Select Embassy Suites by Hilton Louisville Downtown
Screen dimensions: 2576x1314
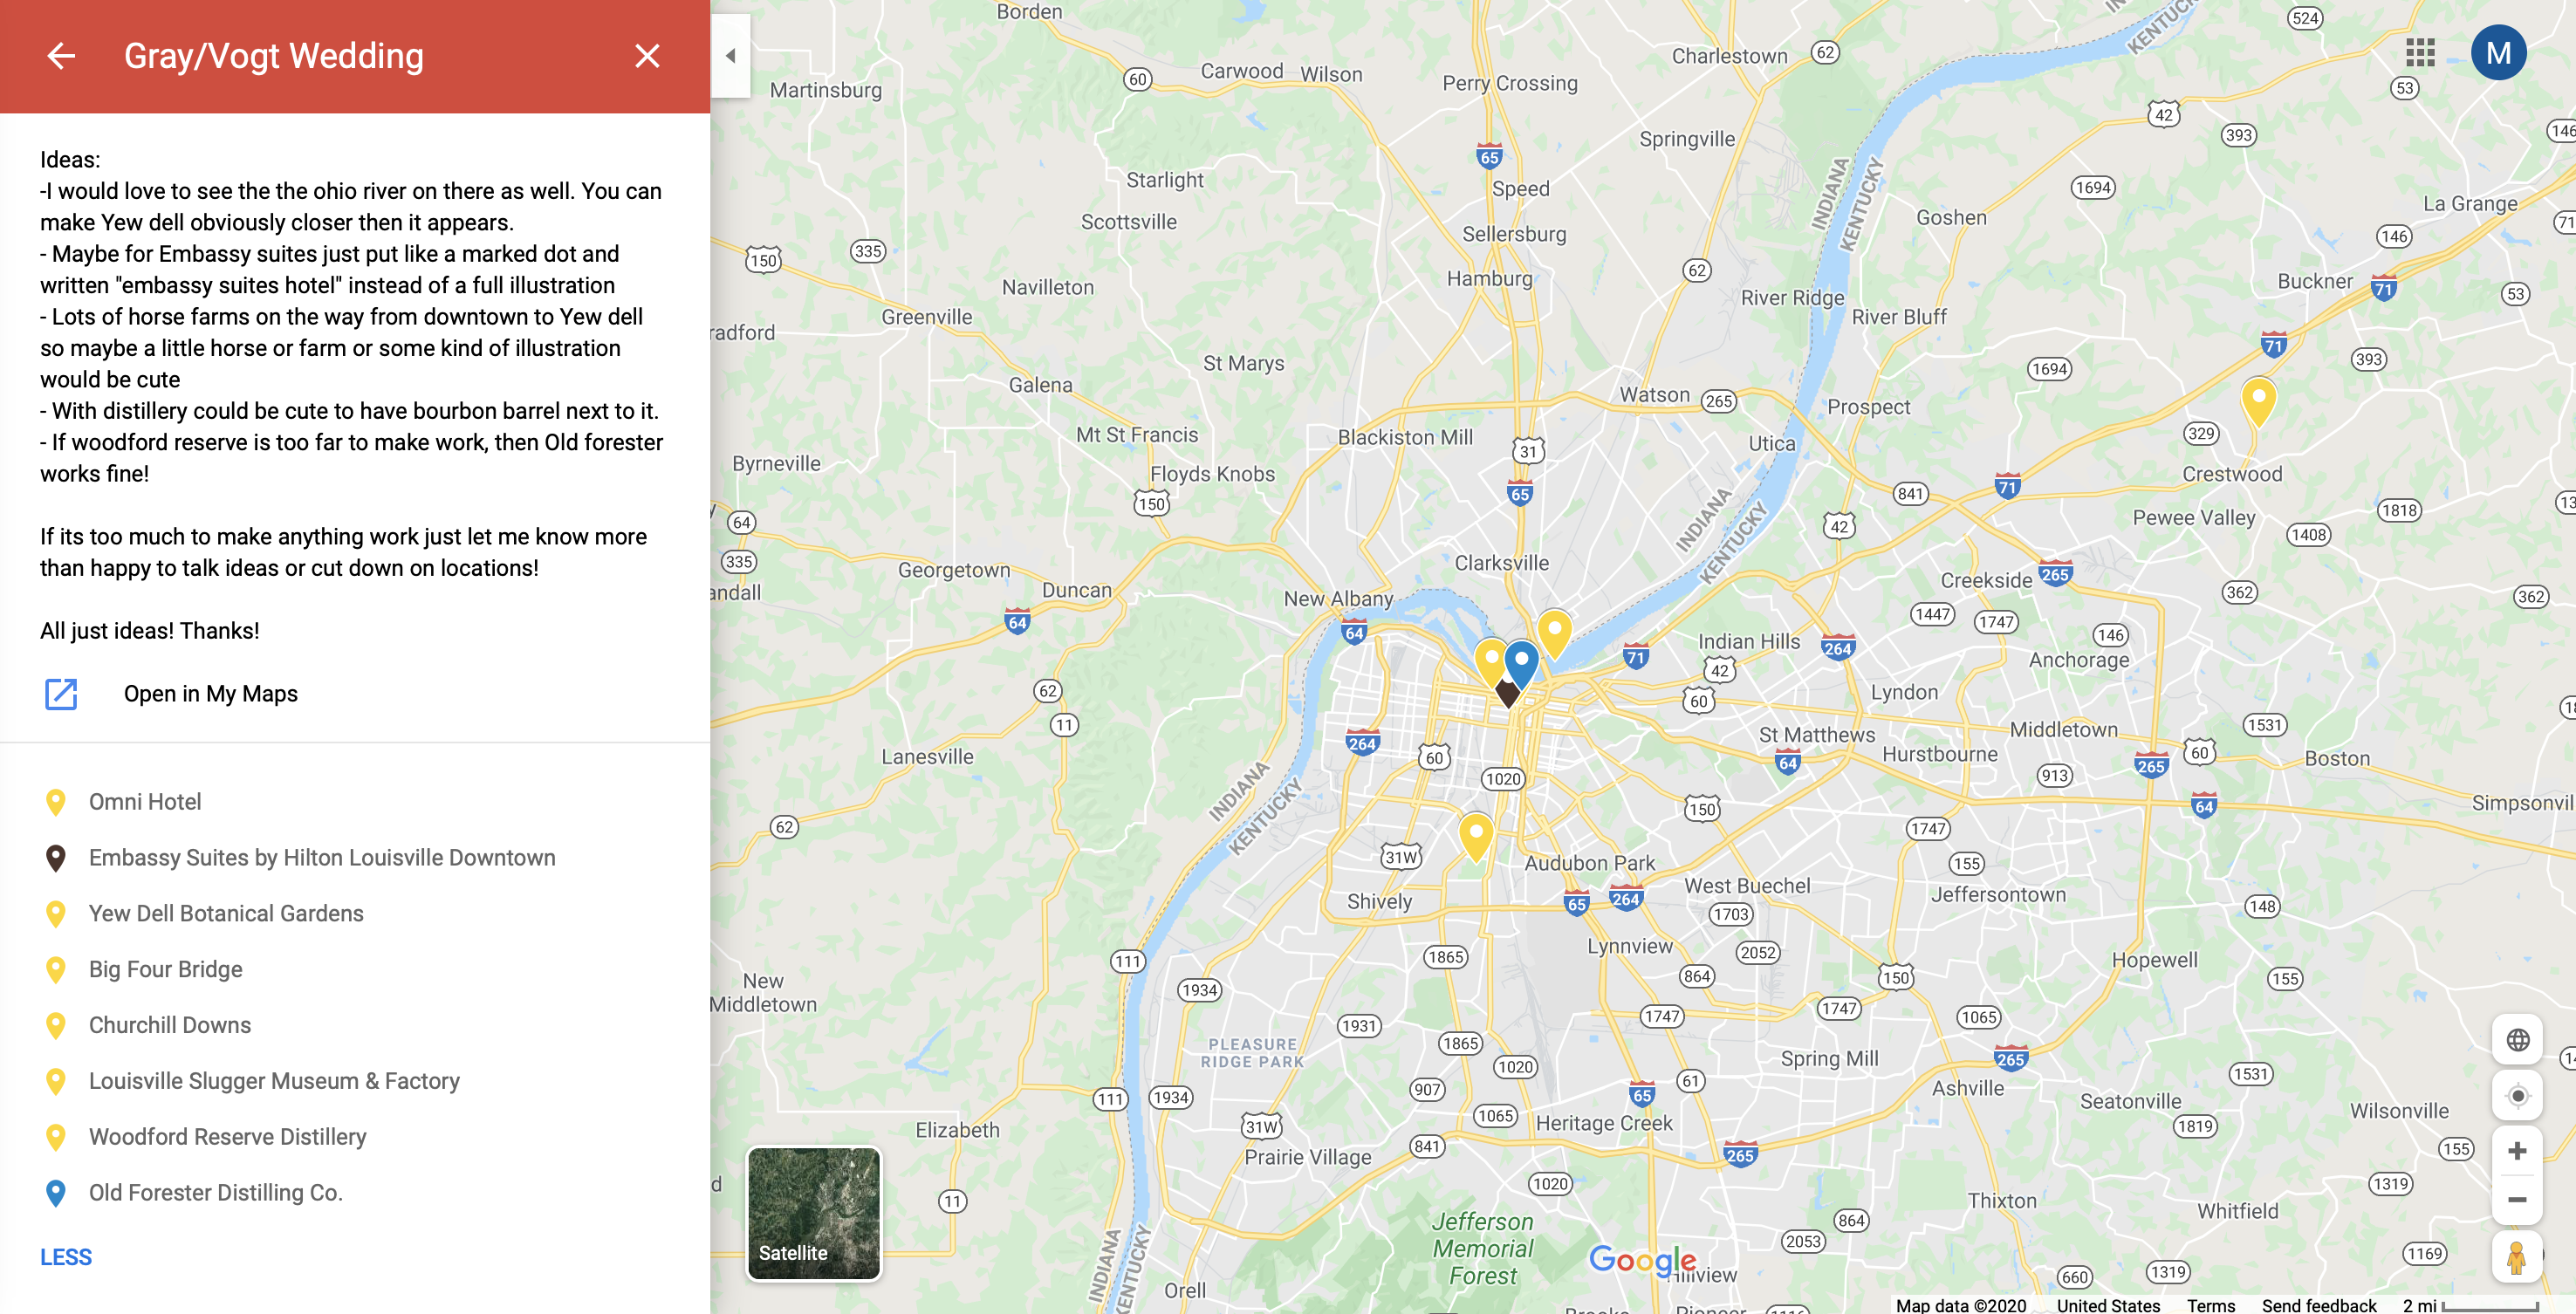(321, 858)
